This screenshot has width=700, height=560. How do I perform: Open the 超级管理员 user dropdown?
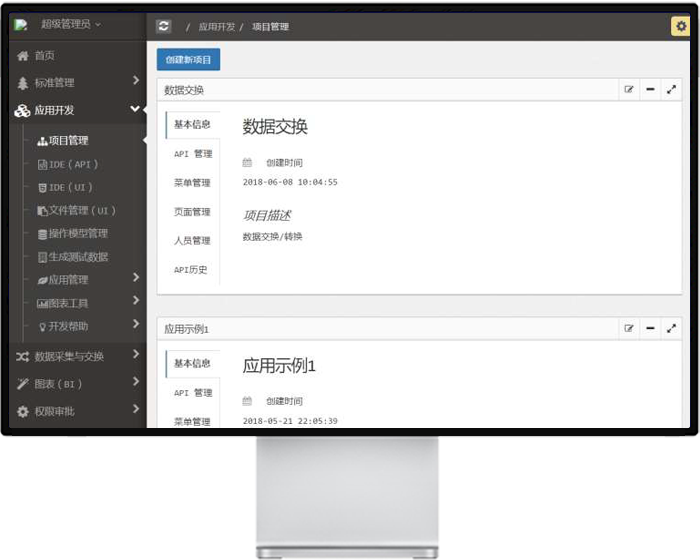pos(70,24)
